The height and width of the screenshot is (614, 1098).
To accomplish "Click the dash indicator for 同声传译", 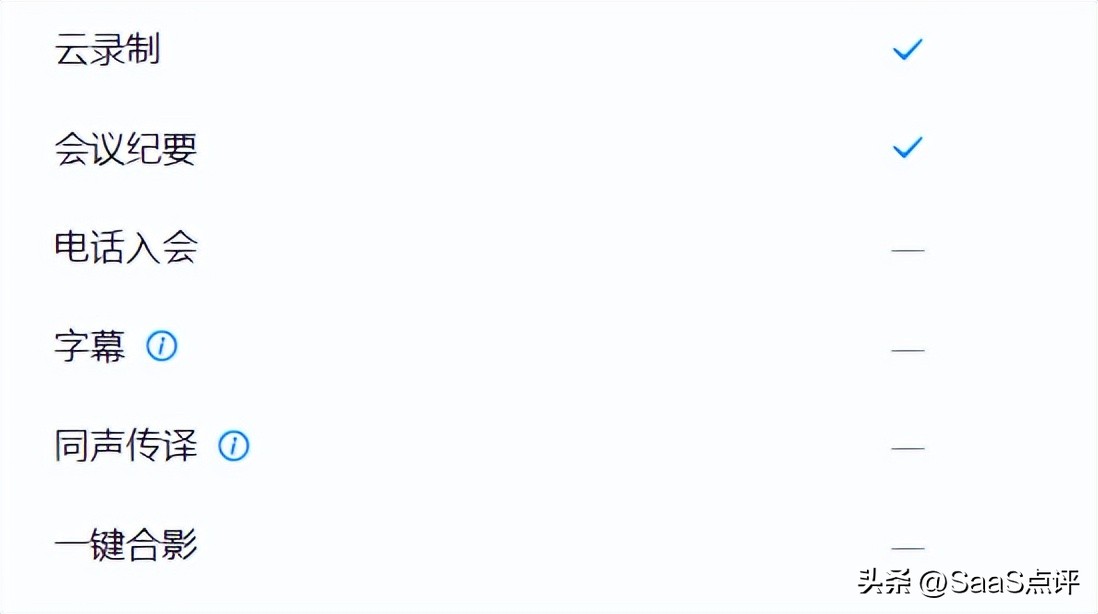I will point(907,448).
